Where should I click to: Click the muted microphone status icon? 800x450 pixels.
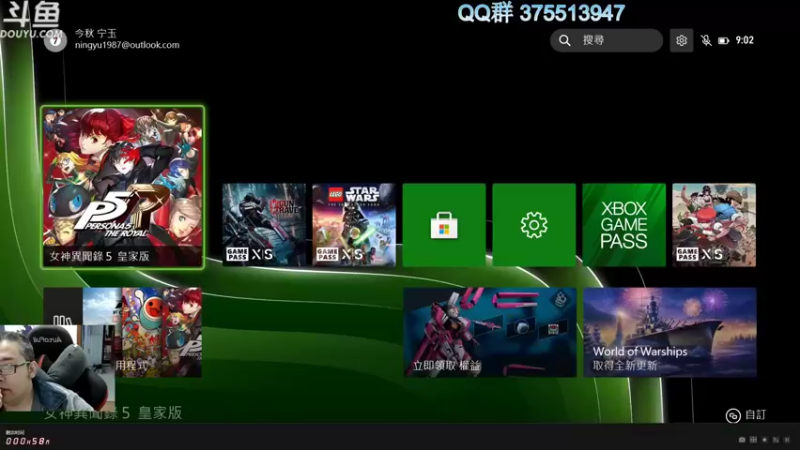[706, 40]
